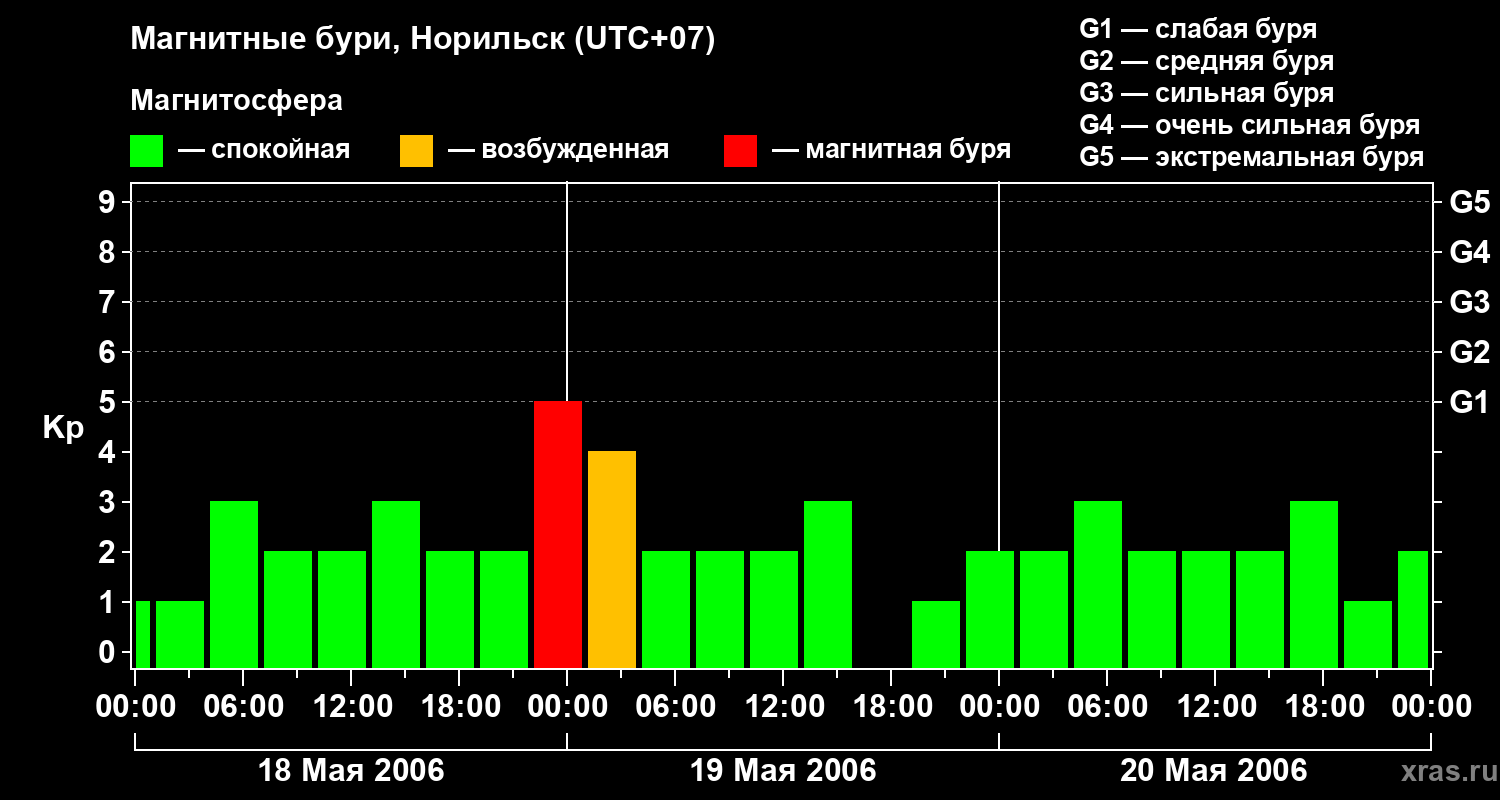1500x800 pixels.
Task: Click the 12:00 time label for 20 May
Action: [x=1215, y=707]
